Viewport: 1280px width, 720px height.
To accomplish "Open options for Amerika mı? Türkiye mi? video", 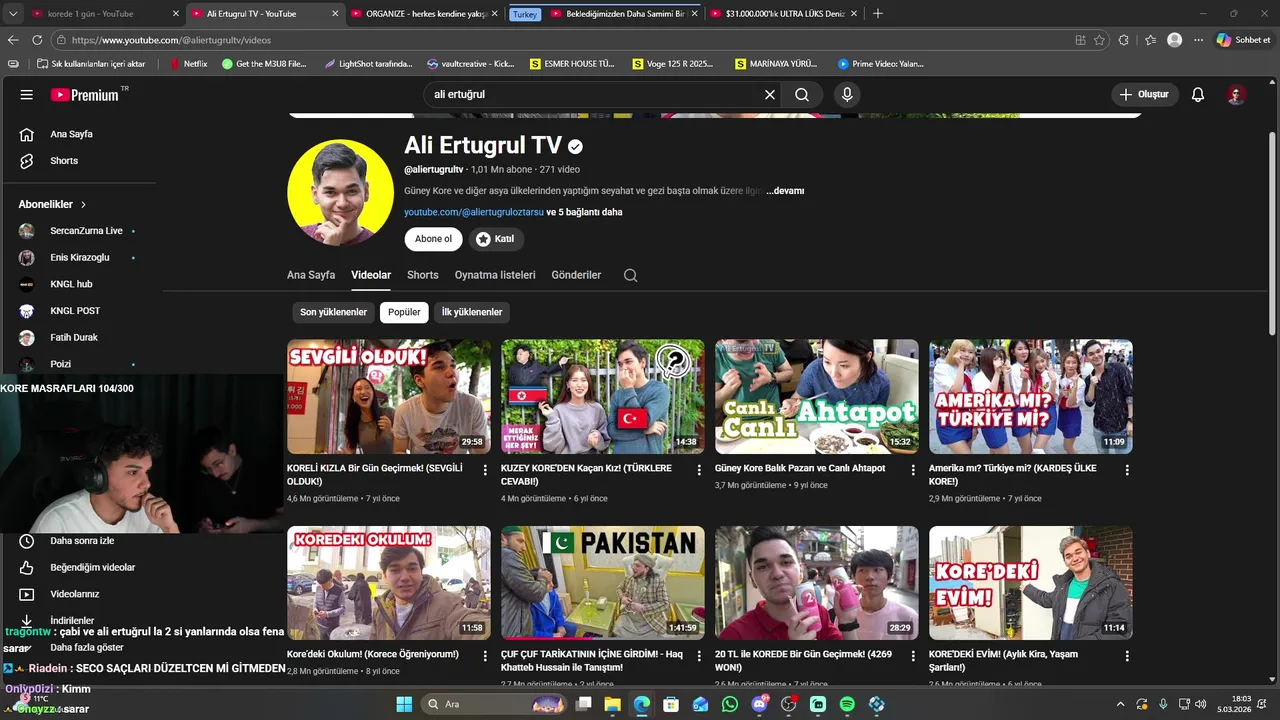I will click(1127, 470).
